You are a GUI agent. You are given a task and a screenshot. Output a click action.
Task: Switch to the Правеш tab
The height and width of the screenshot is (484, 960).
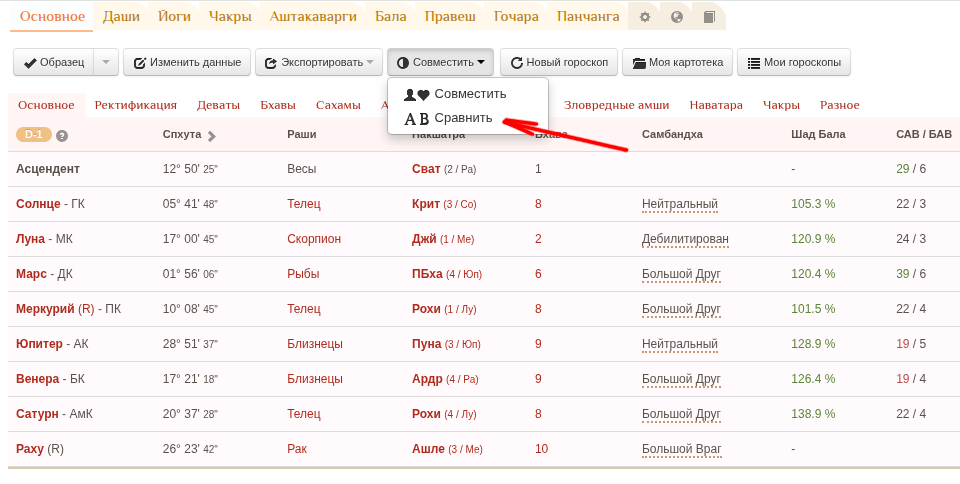pos(450,17)
